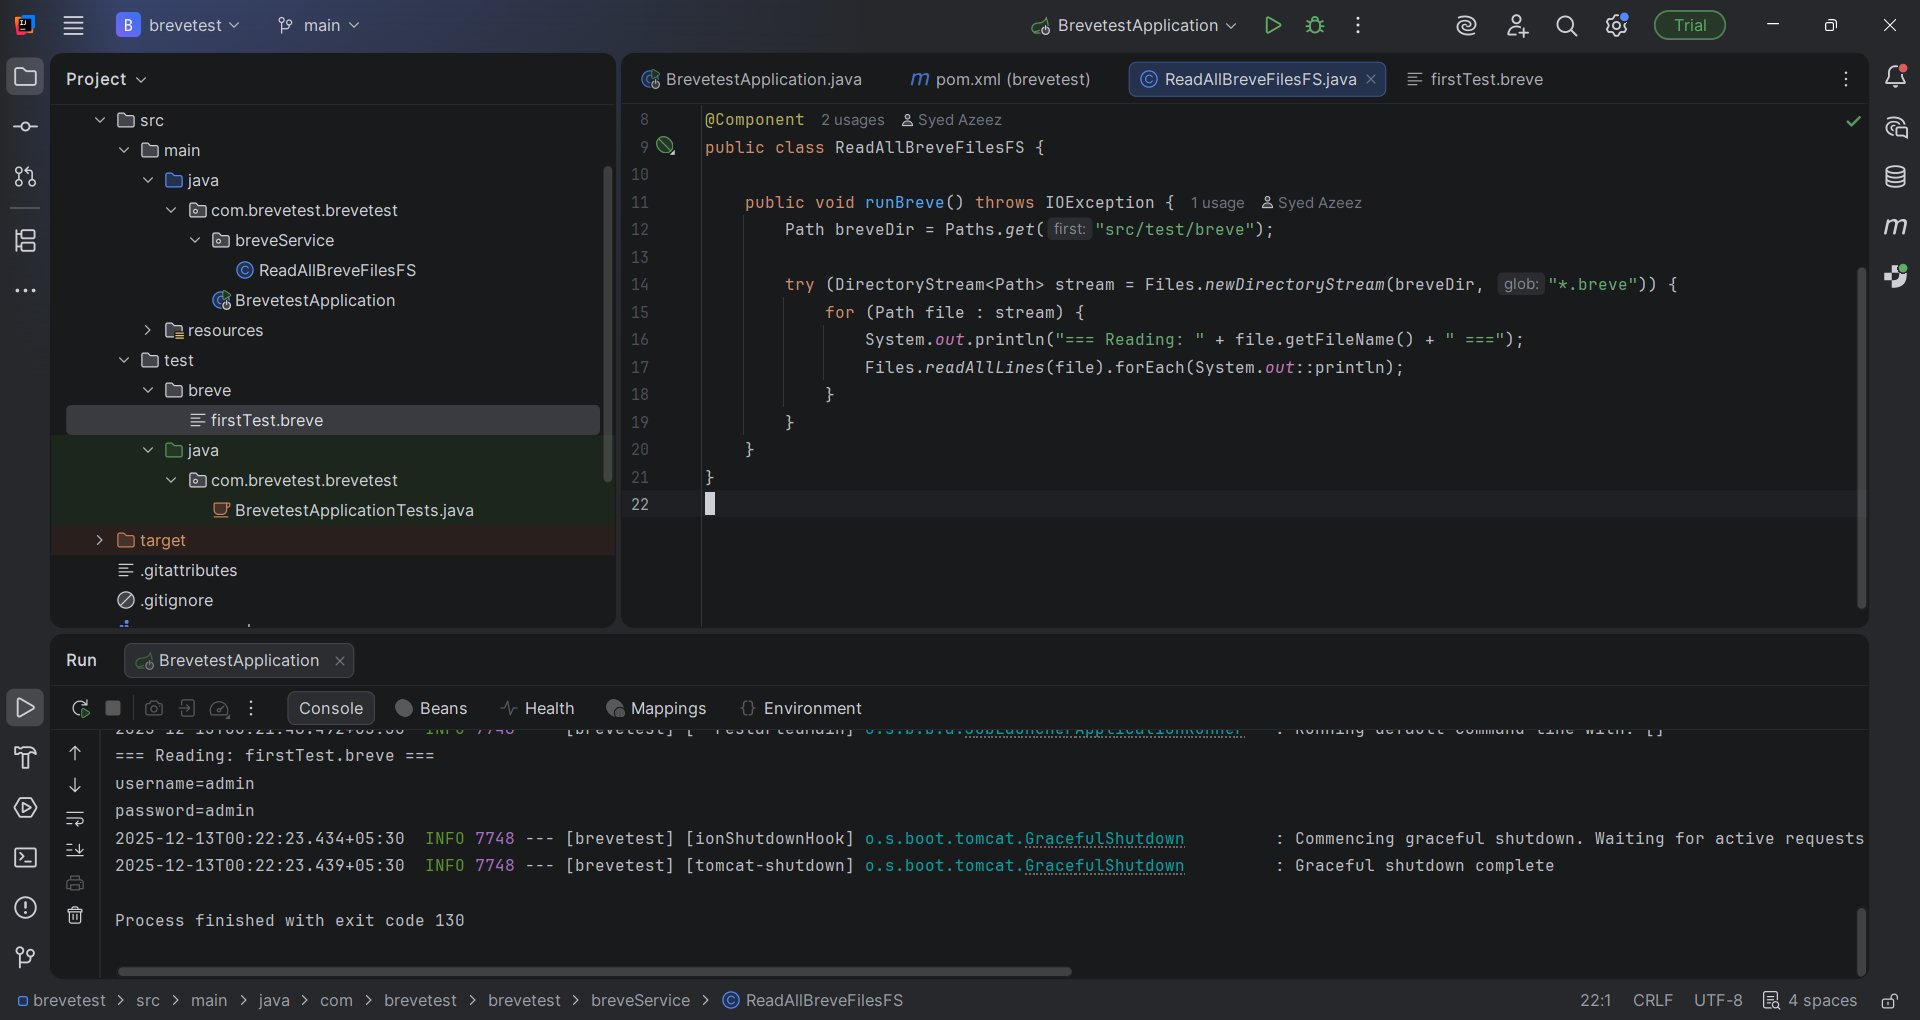This screenshot has height=1020, width=1920.
Task: Click breveService in the breadcrumb bar
Action: [640, 1000]
